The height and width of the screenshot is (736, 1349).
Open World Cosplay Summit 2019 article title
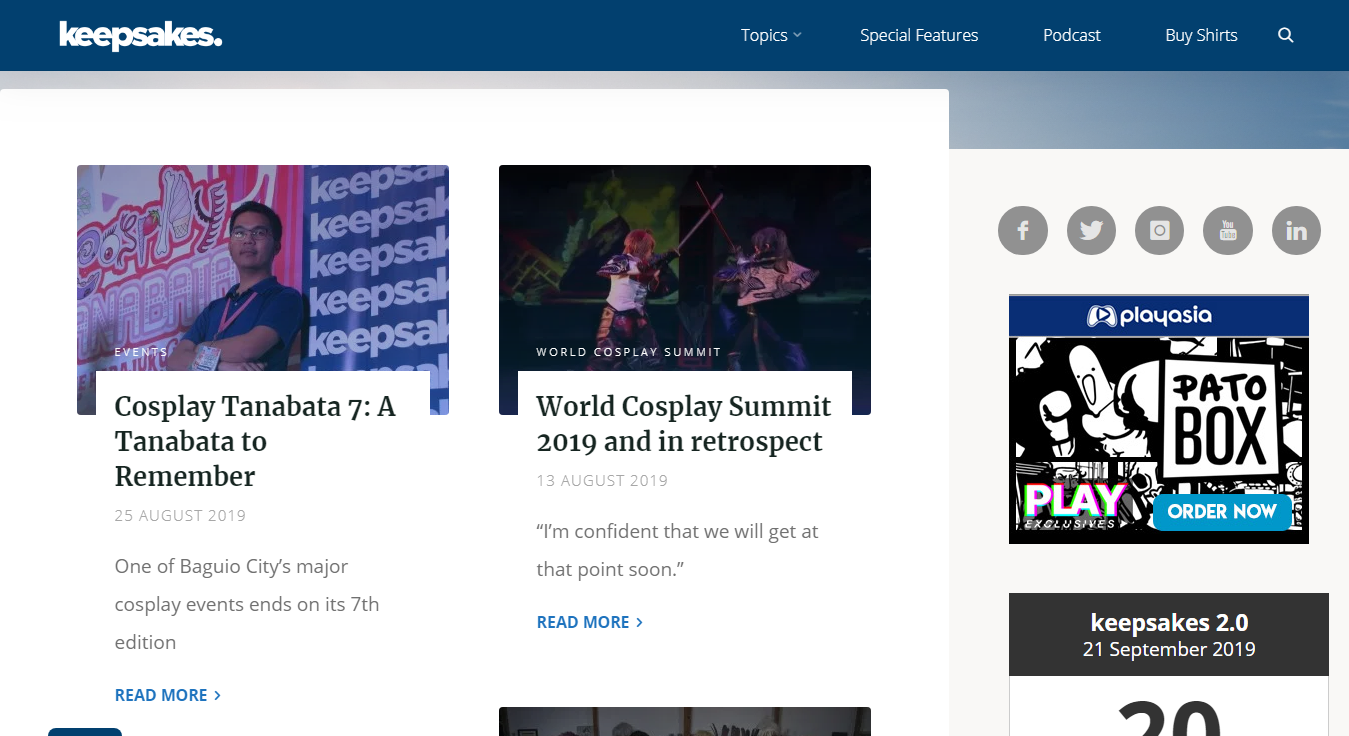683,424
